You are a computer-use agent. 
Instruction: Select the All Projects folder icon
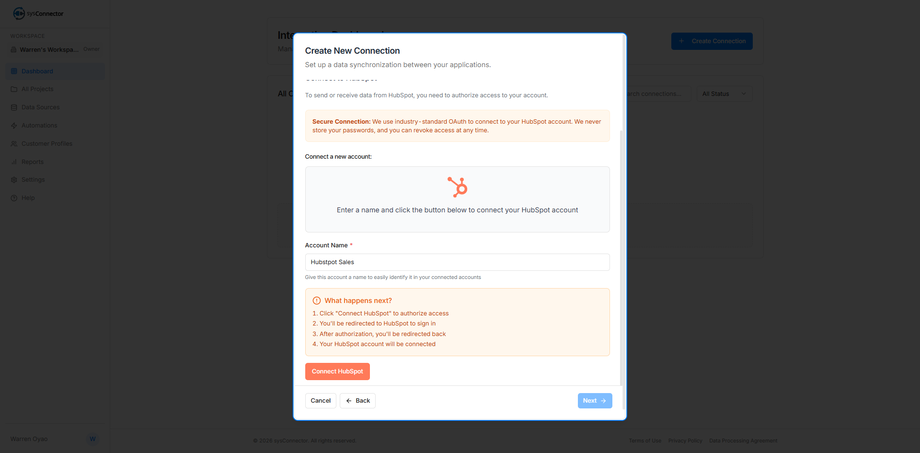[x=14, y=89]
